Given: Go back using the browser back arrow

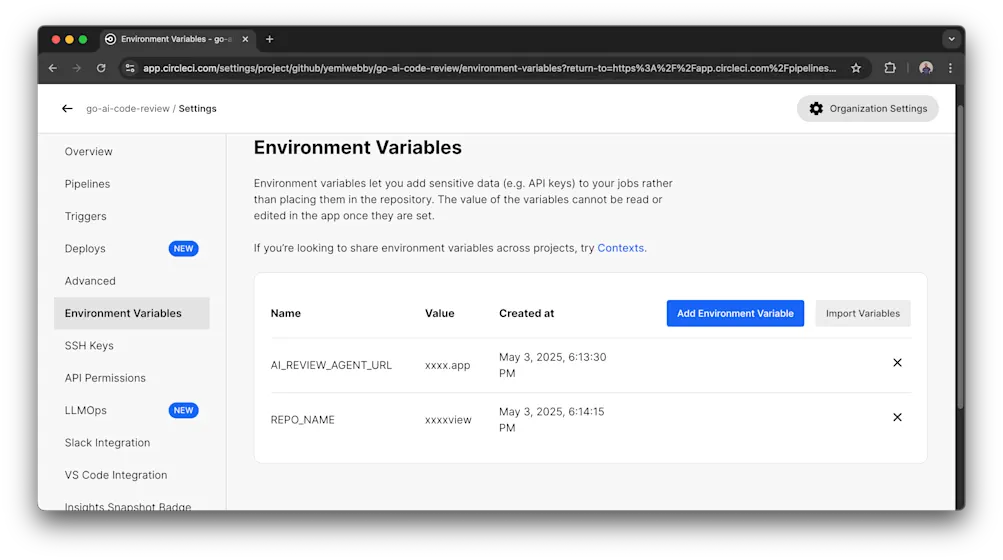Looking at the screenshot, I should coord(52,68).
